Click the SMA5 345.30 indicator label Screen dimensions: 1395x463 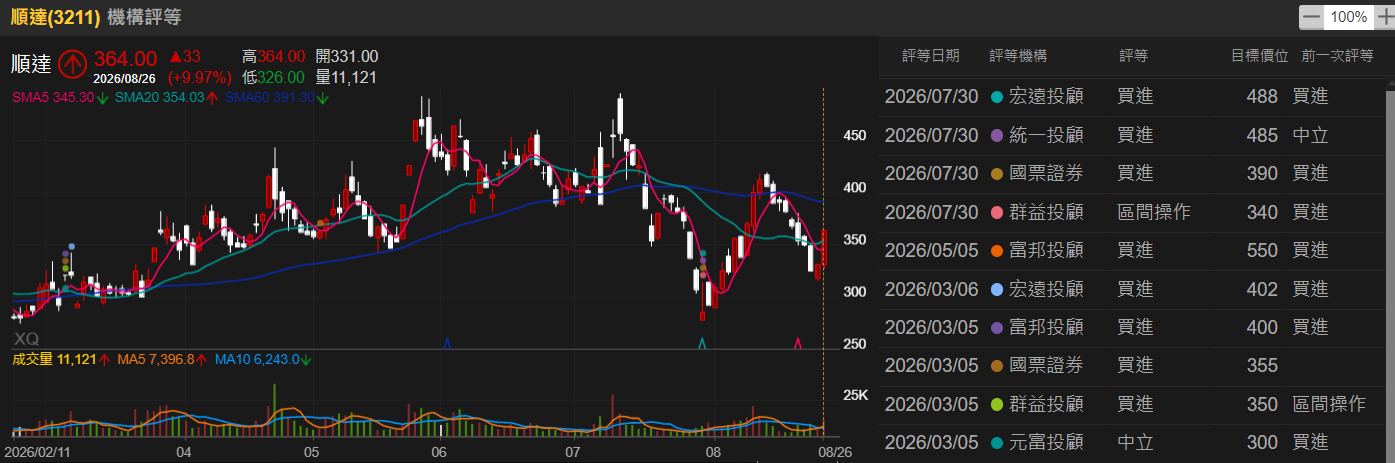click(x=53, y=97)
